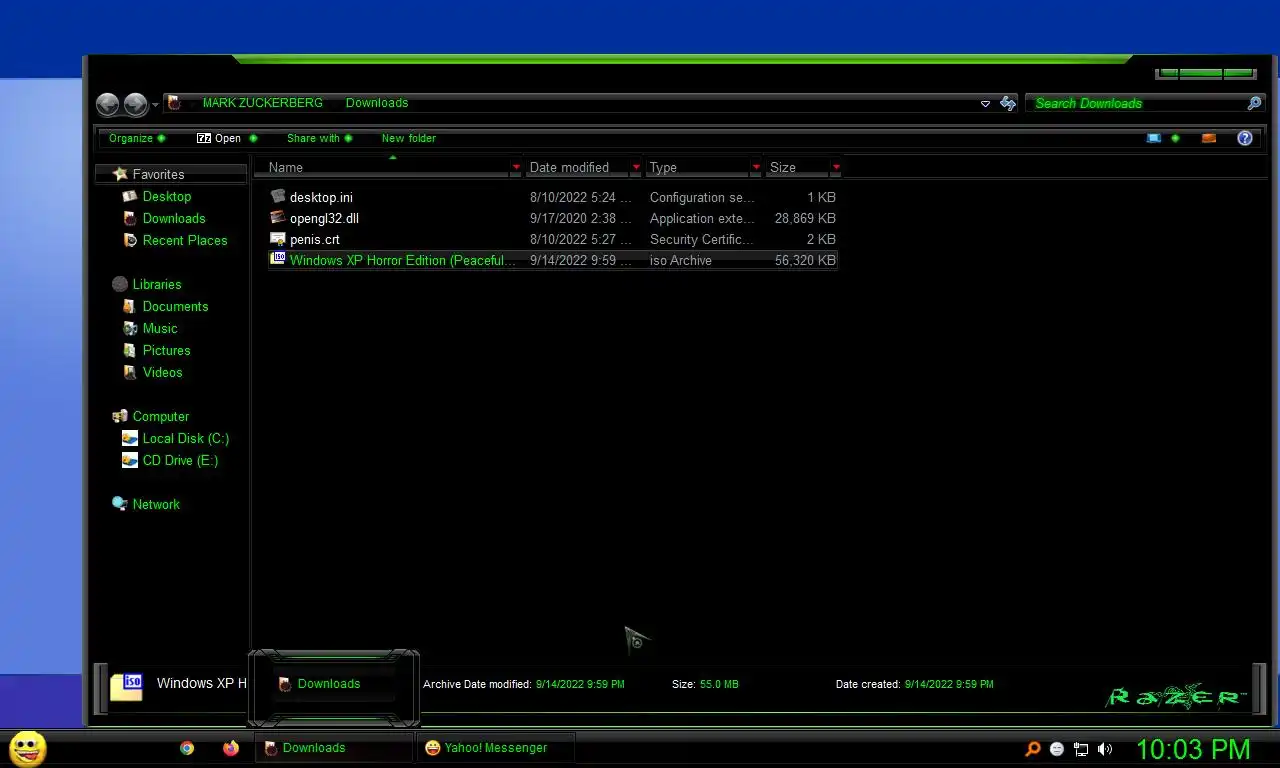Open the Share with menu
Viewport: 1280px width, 768px height.
pos(319,138)
